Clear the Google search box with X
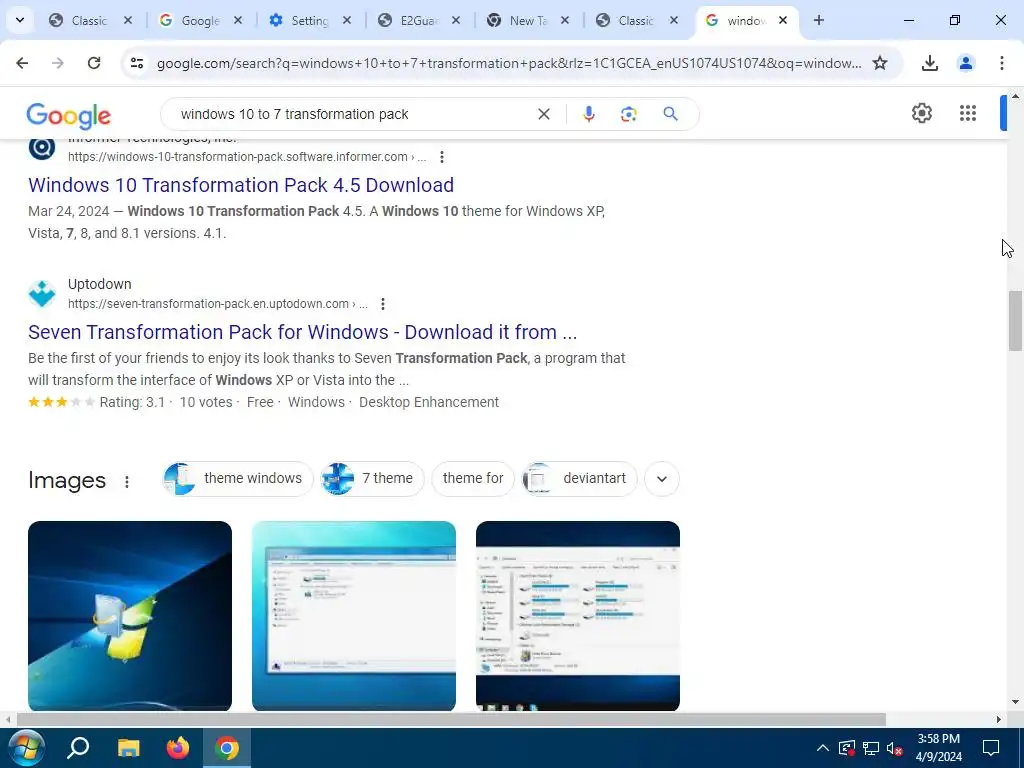 pyautogui.click(x=543, y=114)
